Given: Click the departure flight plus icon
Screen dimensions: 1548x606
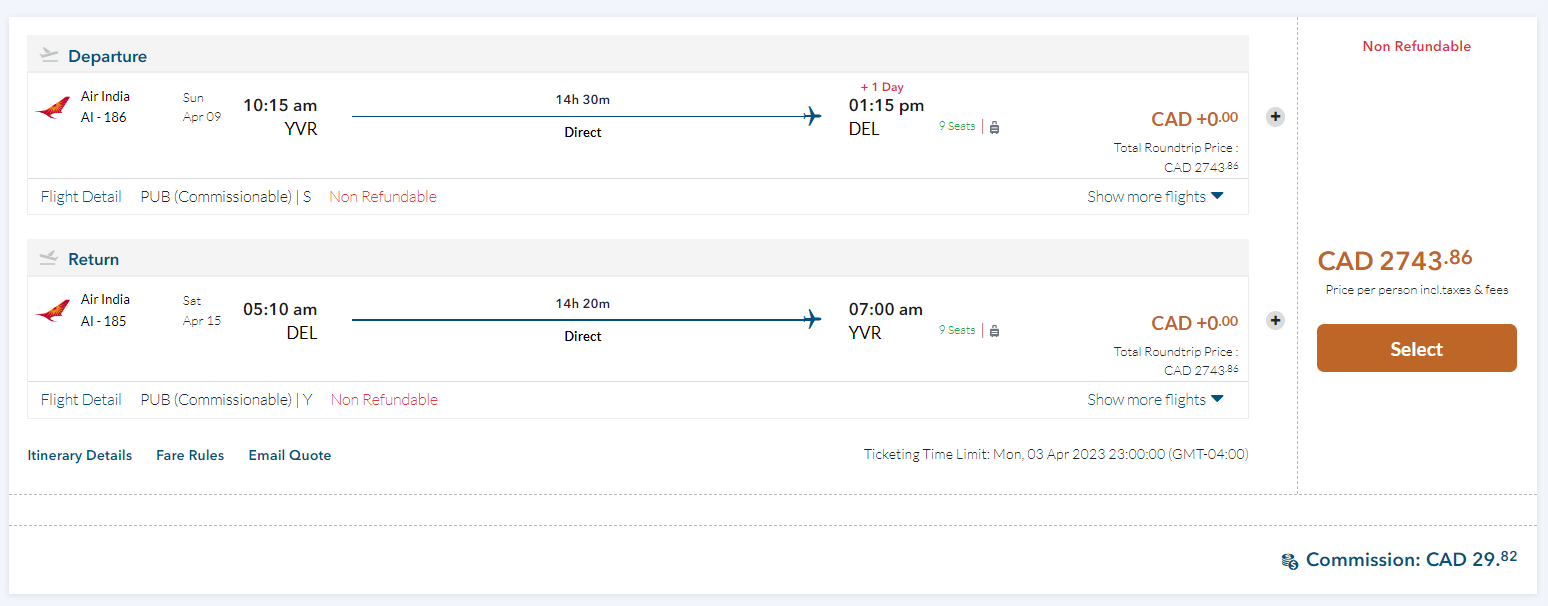Looking at the screenshot, I should pyautogui.click(x=1275, y=117).
